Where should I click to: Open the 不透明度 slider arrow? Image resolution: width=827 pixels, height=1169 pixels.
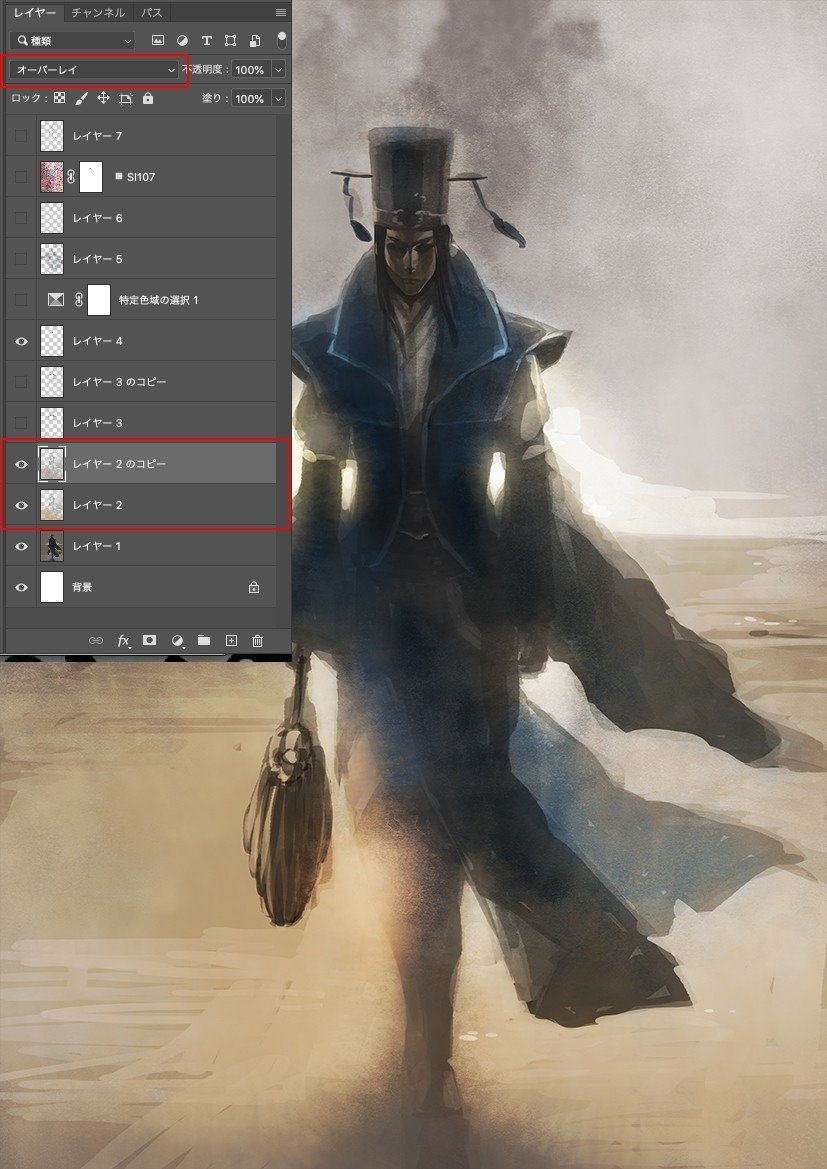point(278,69)
